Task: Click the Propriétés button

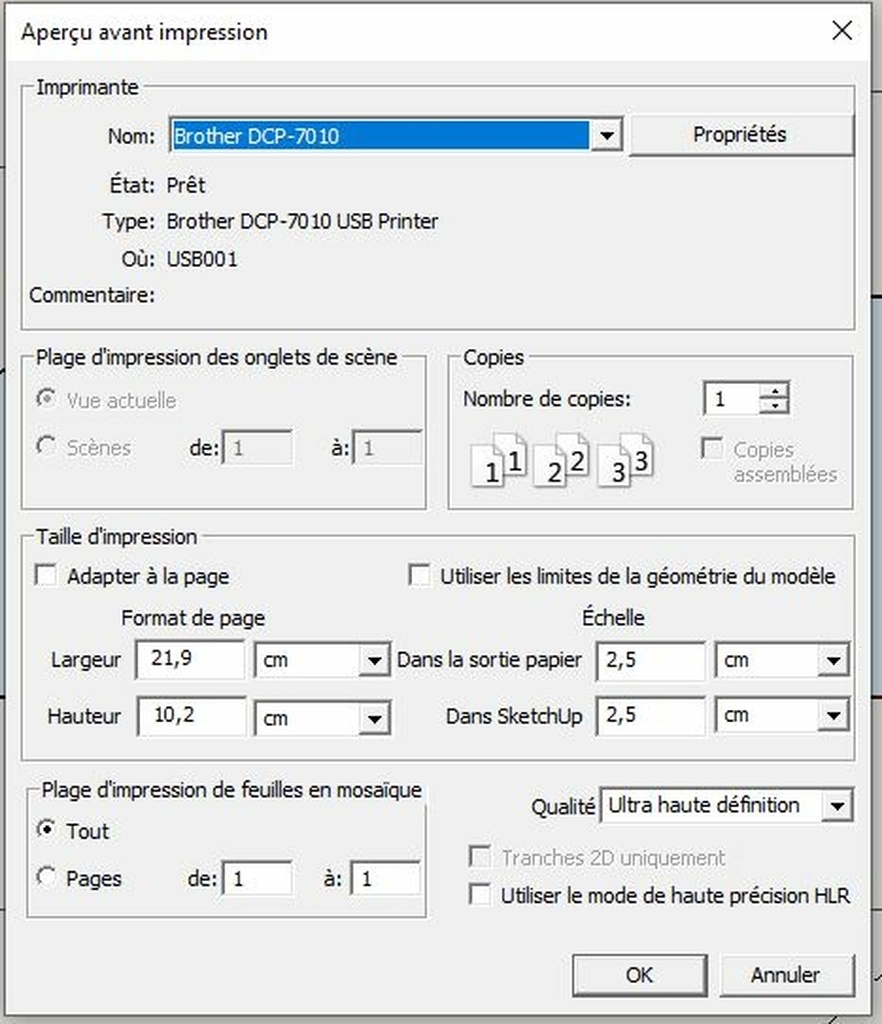Action: pyautogui.click(x=740, y=135)
